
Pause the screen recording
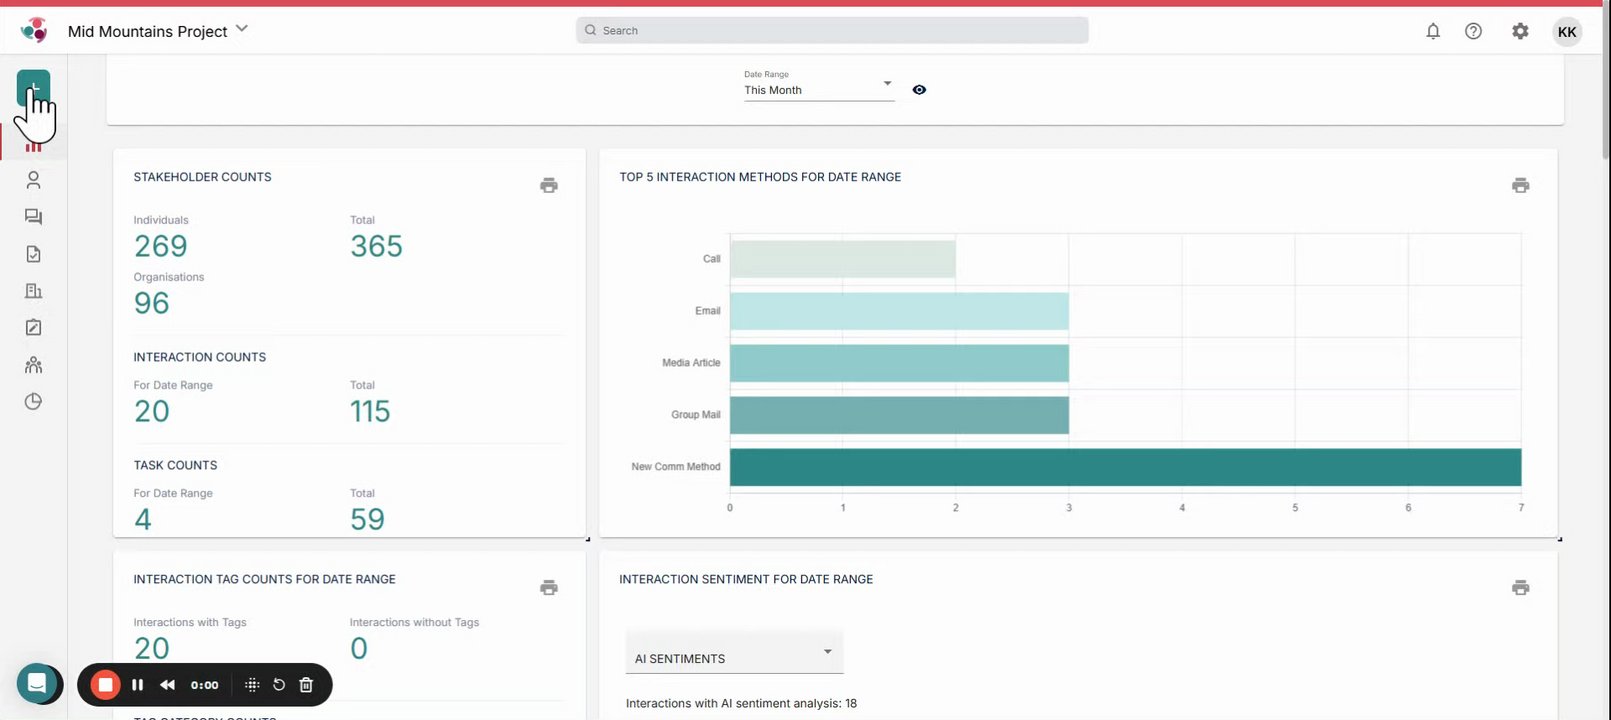tap(138, 685)
